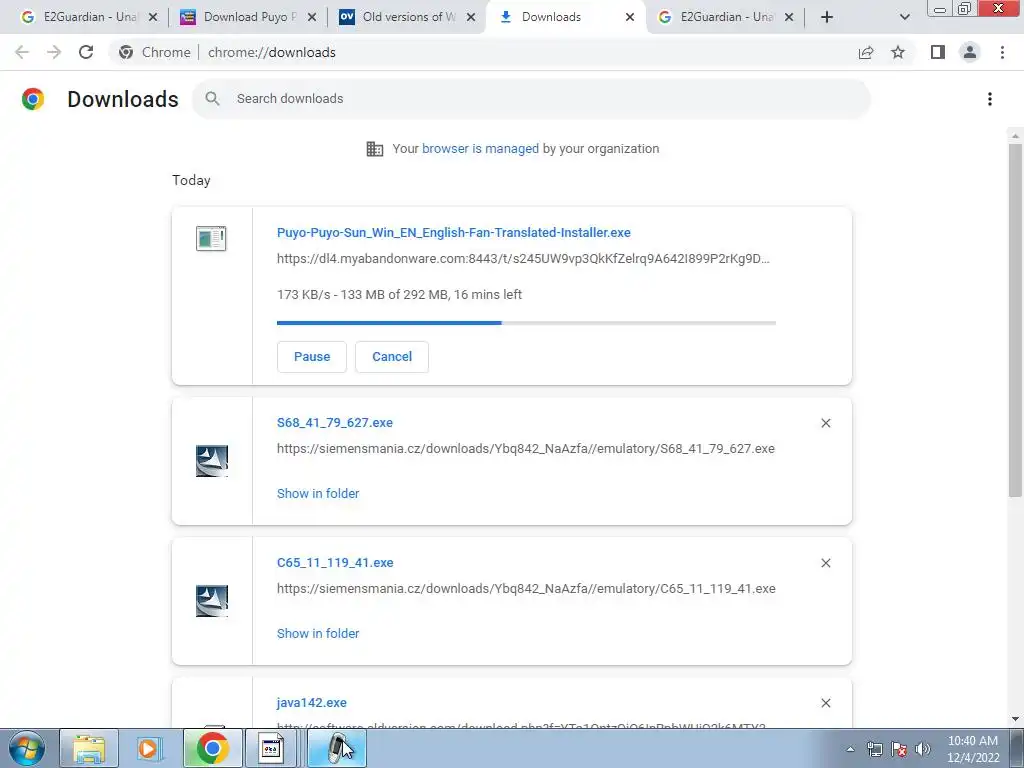The width and height of the screenshot is (1024, 768).
Task: Pause the Puyo-Puyo-Sun download
Action: (x=312, y=357)
